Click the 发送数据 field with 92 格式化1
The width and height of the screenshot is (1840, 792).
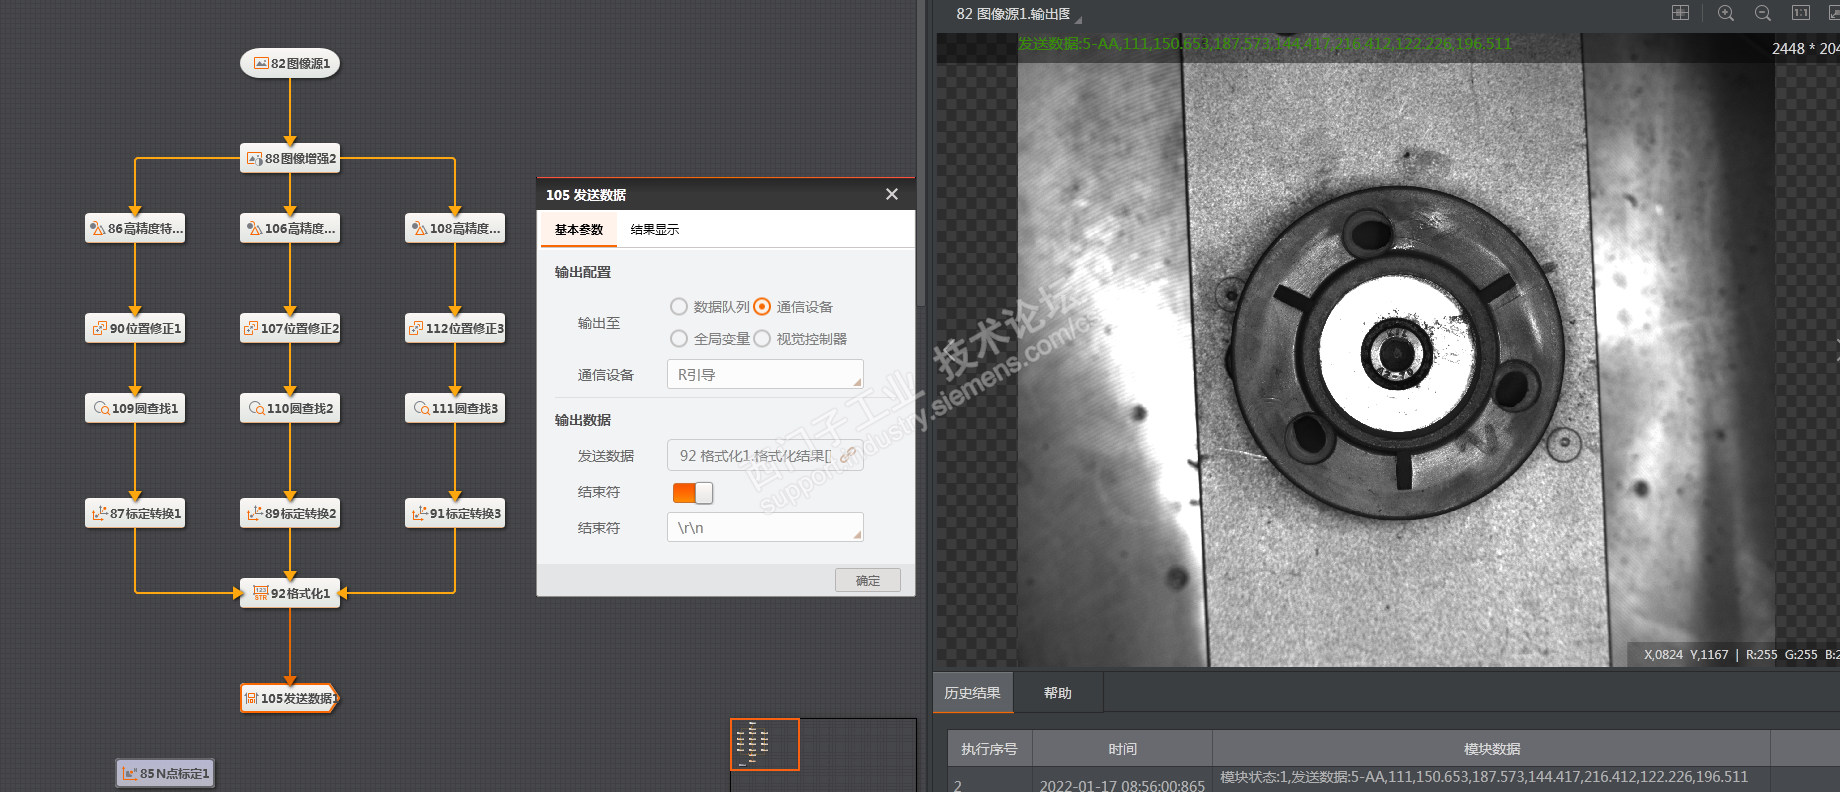765,455
